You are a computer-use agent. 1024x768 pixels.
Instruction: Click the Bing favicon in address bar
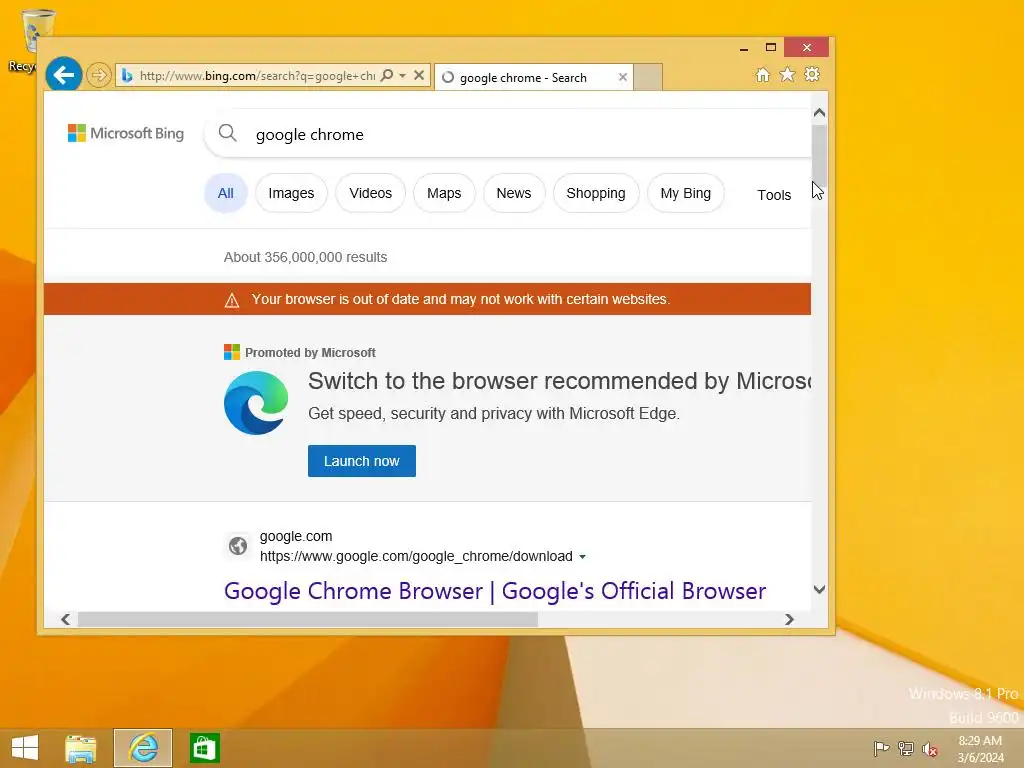(127, 76)
